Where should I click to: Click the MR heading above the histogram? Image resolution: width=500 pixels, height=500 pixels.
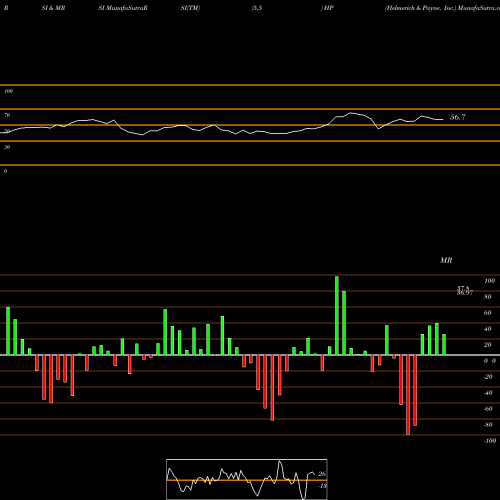(x=446, y=260)
